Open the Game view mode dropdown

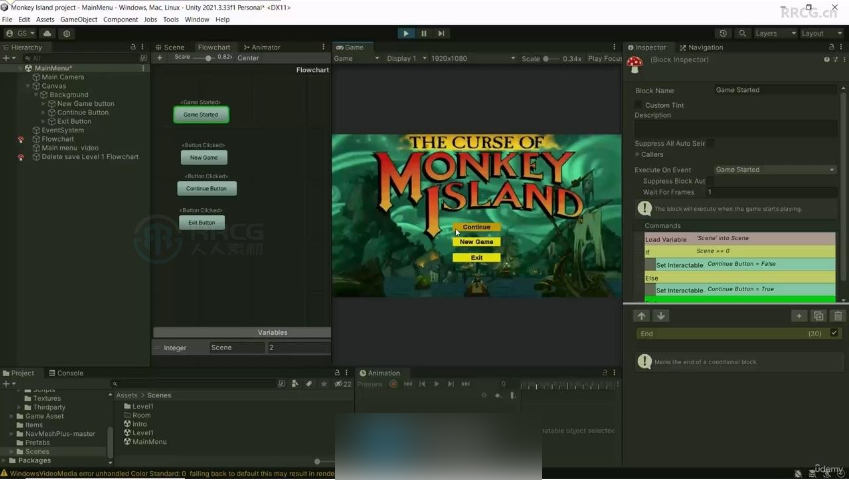tap(357, 58)
